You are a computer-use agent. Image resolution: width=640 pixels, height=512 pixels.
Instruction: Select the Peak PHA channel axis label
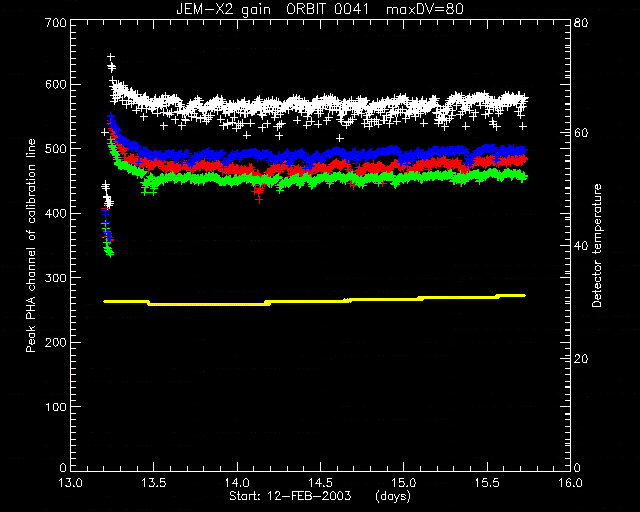pyautogui.click(x=31, y=246)
